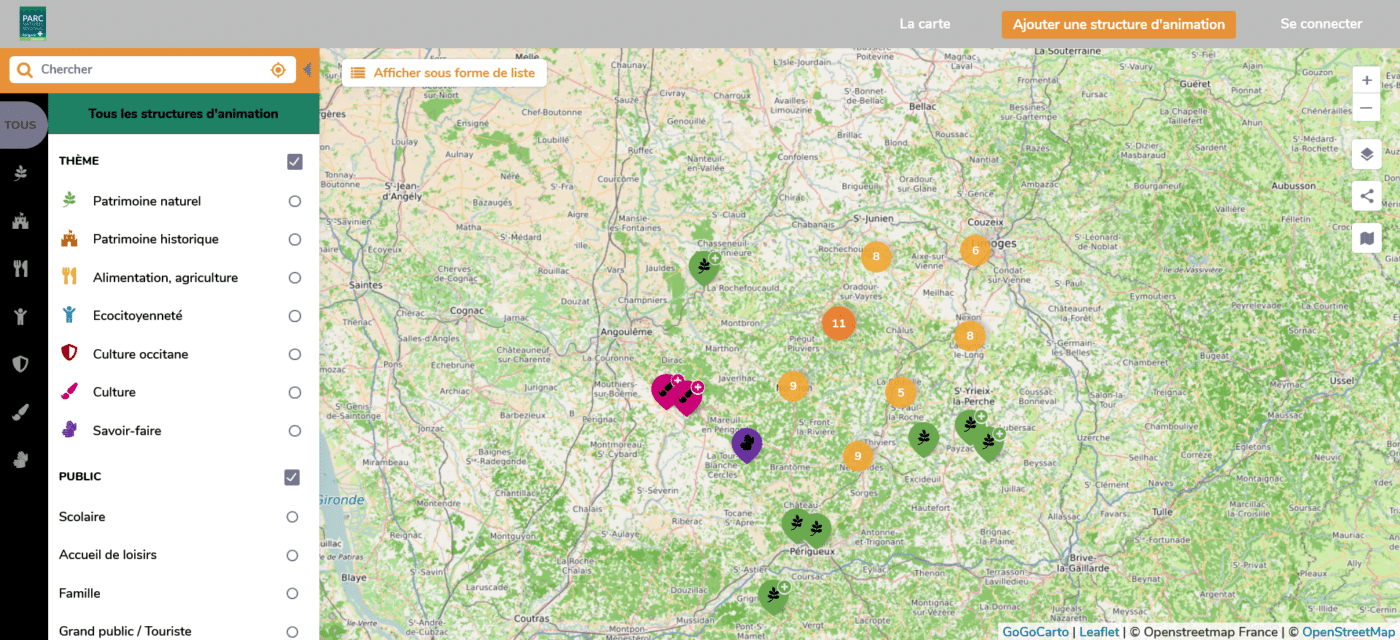Click the purple map marker near Mareuil
This screenshot has width=1400, height=640.
(x=746, y=444)
